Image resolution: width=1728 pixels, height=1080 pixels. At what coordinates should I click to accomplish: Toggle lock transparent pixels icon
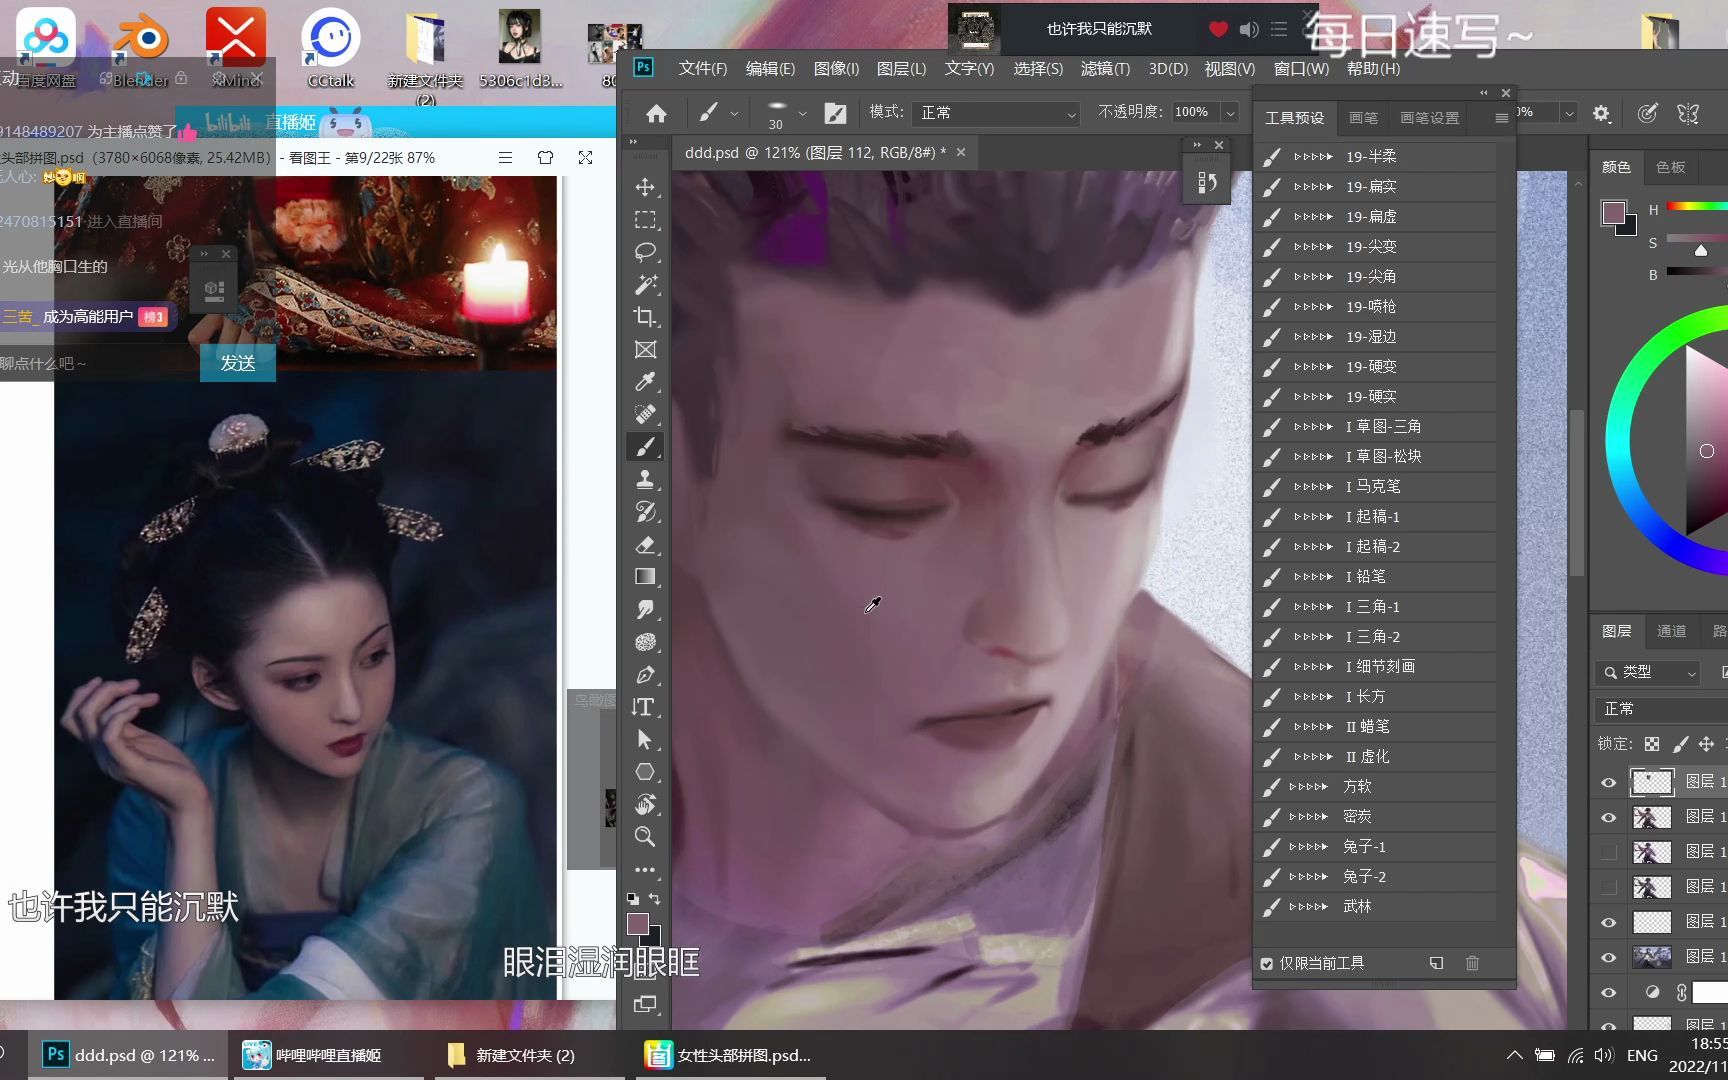1652,744
